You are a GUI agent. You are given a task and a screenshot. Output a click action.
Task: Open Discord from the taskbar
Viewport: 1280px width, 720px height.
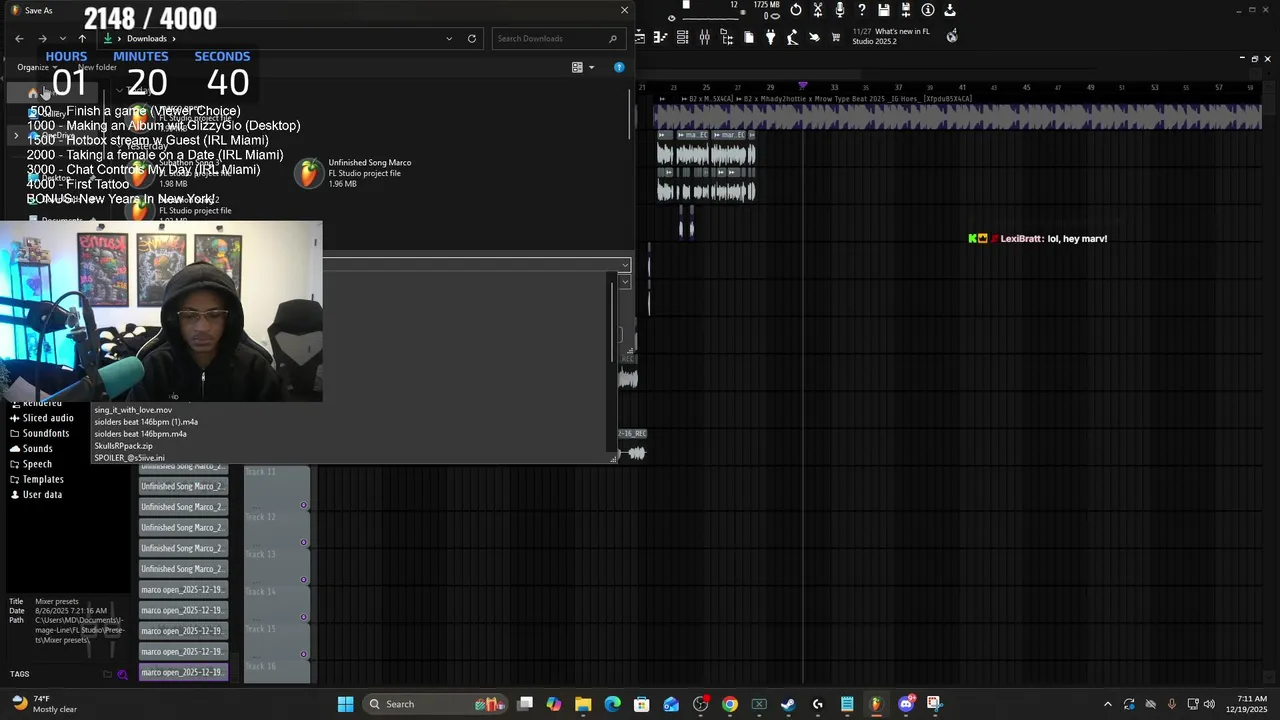[x=906, y=704]
